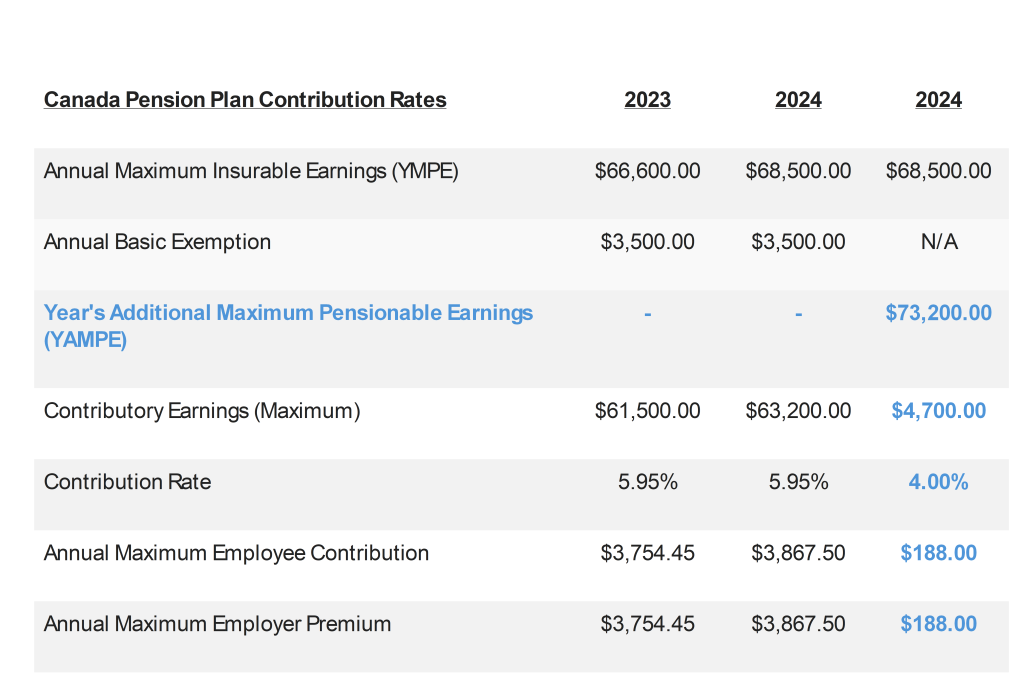The image size is (1024, 674).
Task: Click the blue 4.00% contribution rate
Action: coord(938,482)
